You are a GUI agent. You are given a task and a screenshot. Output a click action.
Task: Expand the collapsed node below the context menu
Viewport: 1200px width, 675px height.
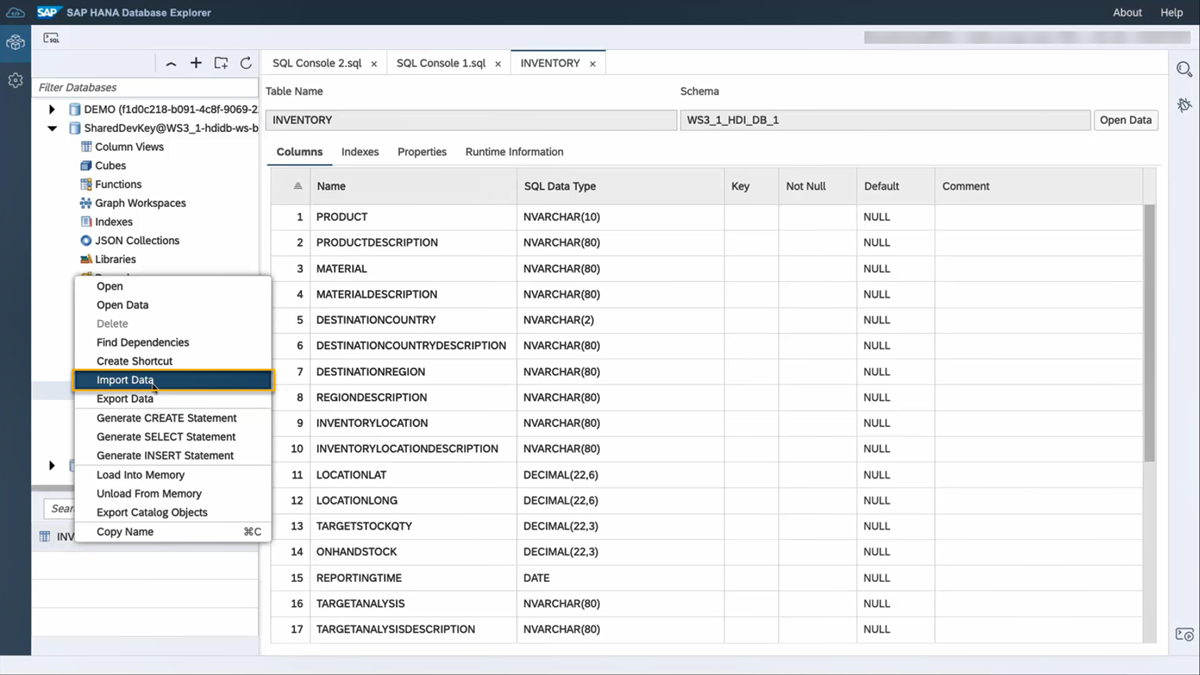pos(52,465)
